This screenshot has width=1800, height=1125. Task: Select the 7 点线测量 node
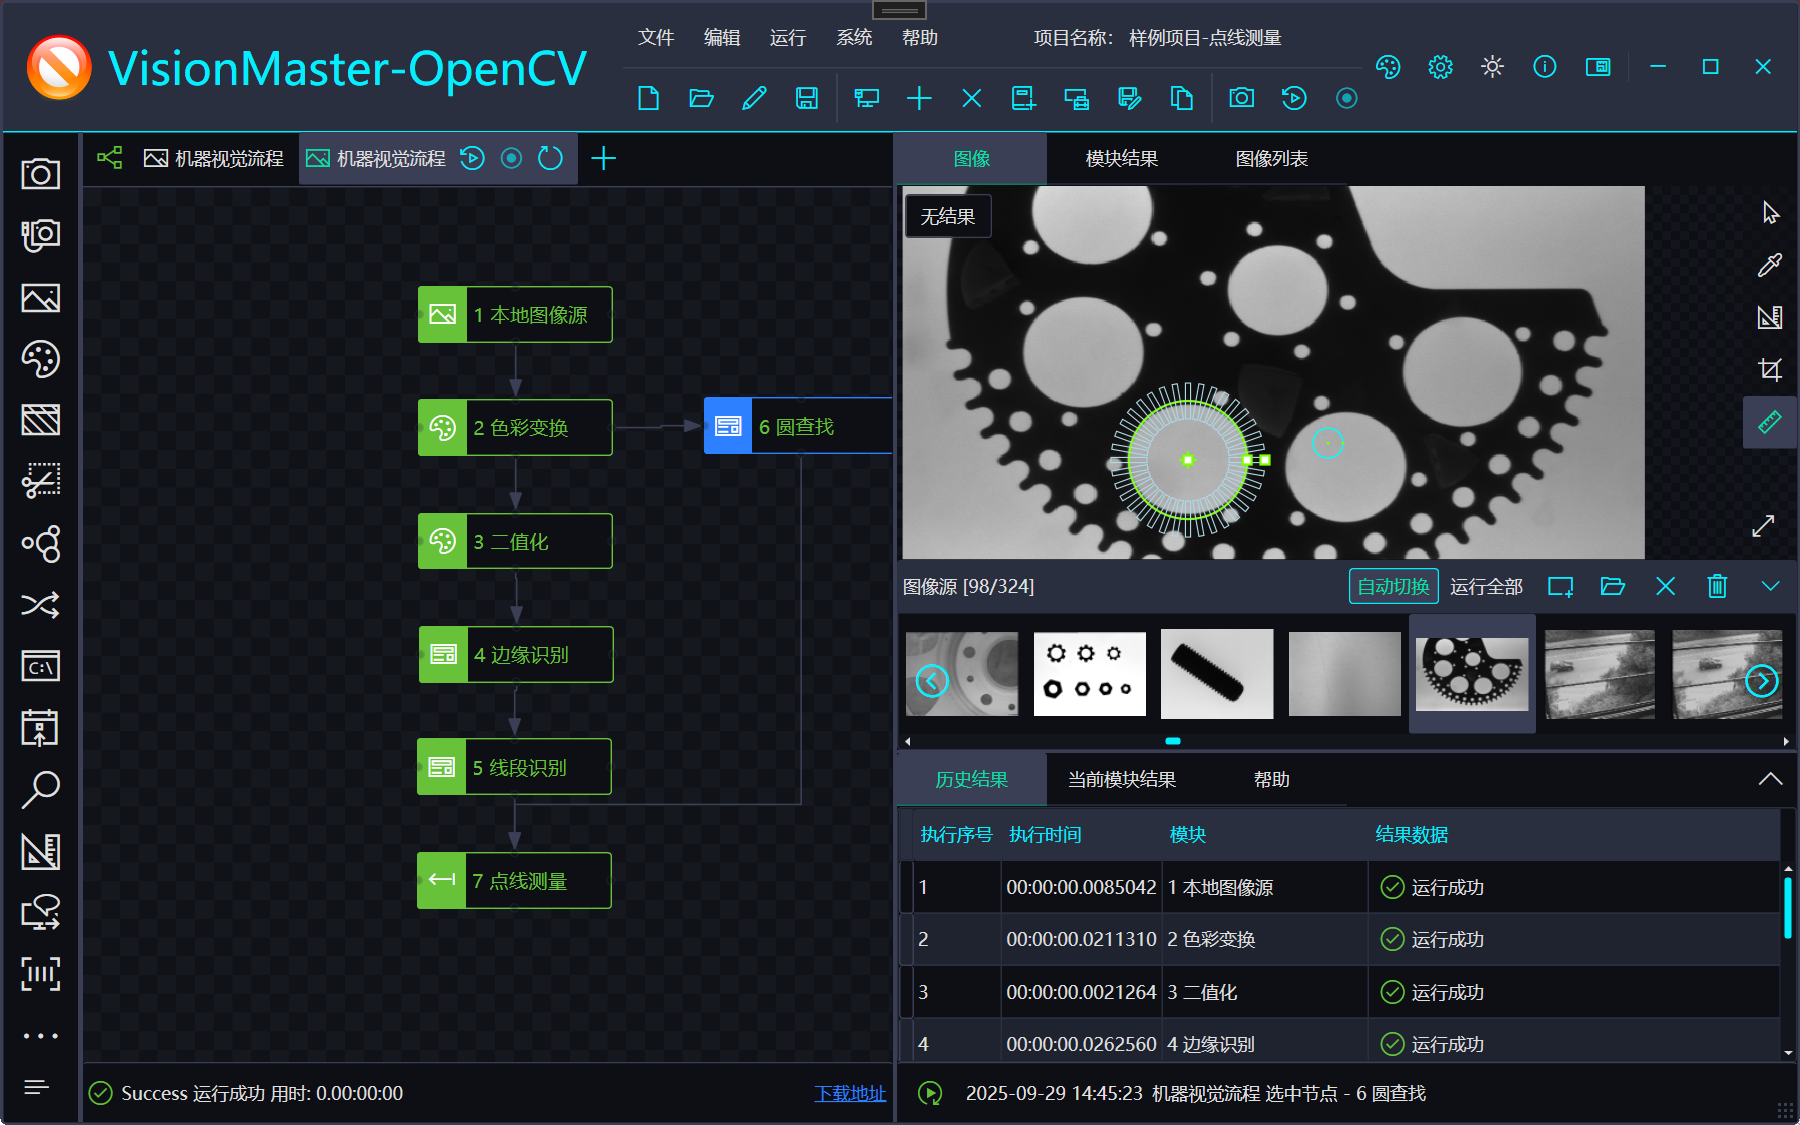click(514, 881)
